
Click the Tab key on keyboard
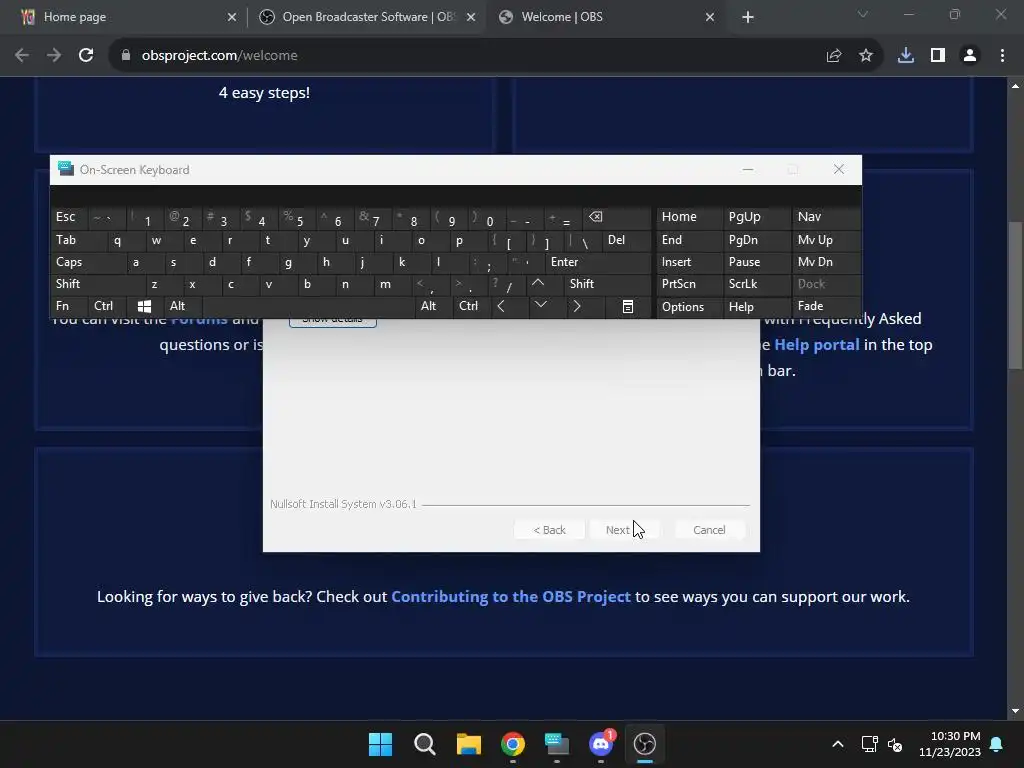coord(78,240)
